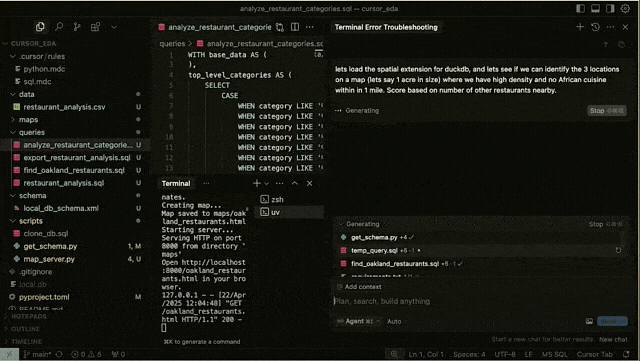Switch to the uv terminal
The image size is (640, 361).
[289, 212]
